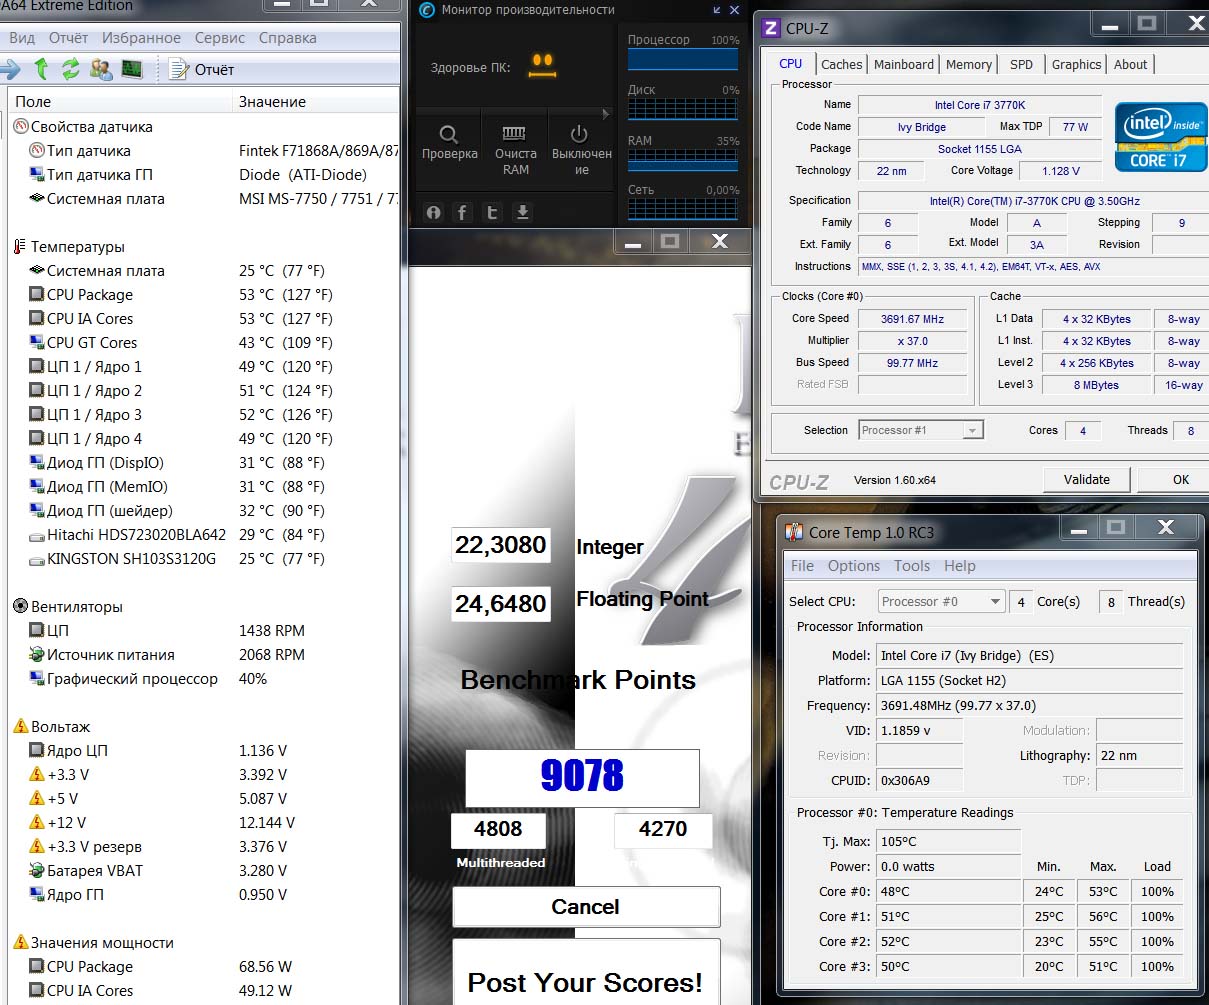Click the download arrow icon in performance monitor
Viewport: 1209px width, 1005px height.
(x=522, y=212)
